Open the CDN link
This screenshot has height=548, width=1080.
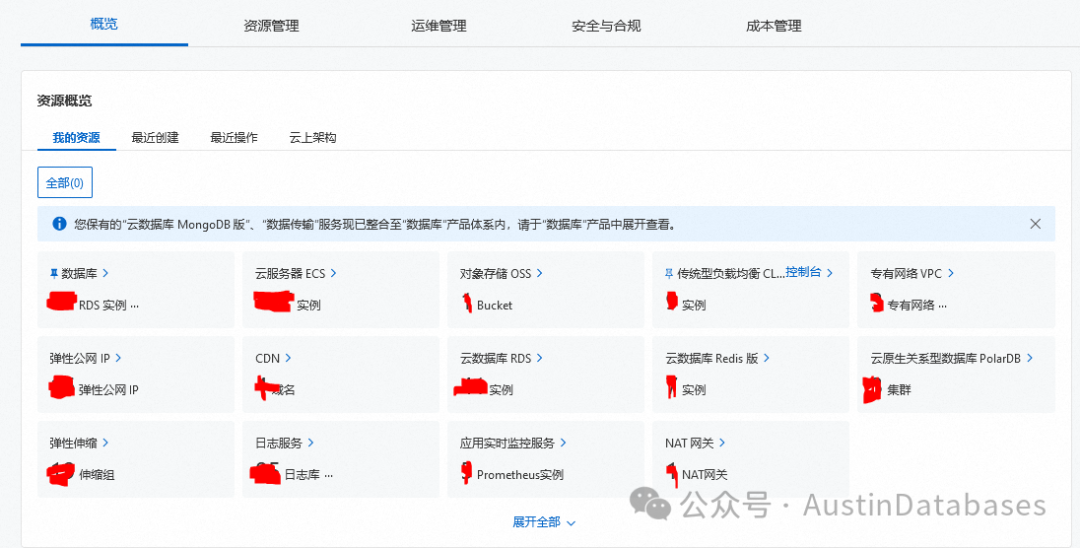click(267, 358)
